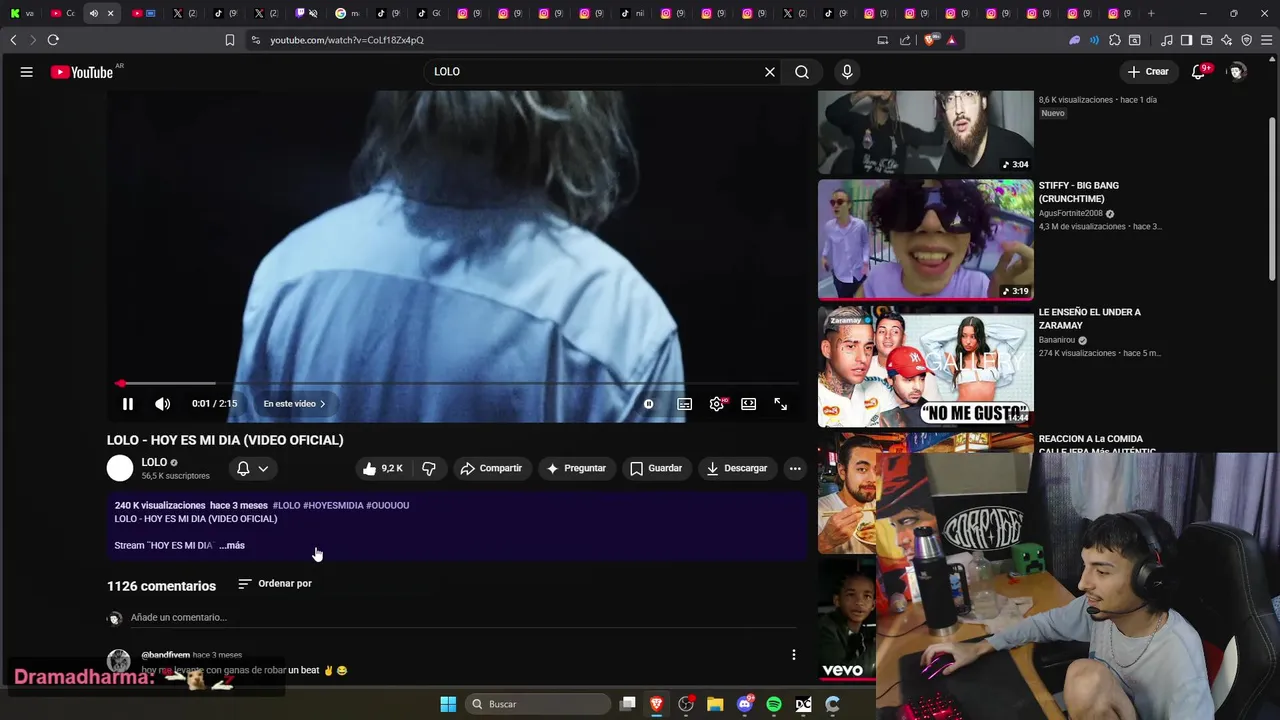The image size is (1280, 720).
Task: Click the #HOYESMIDIA hashtag
Action: click(333, 506)
